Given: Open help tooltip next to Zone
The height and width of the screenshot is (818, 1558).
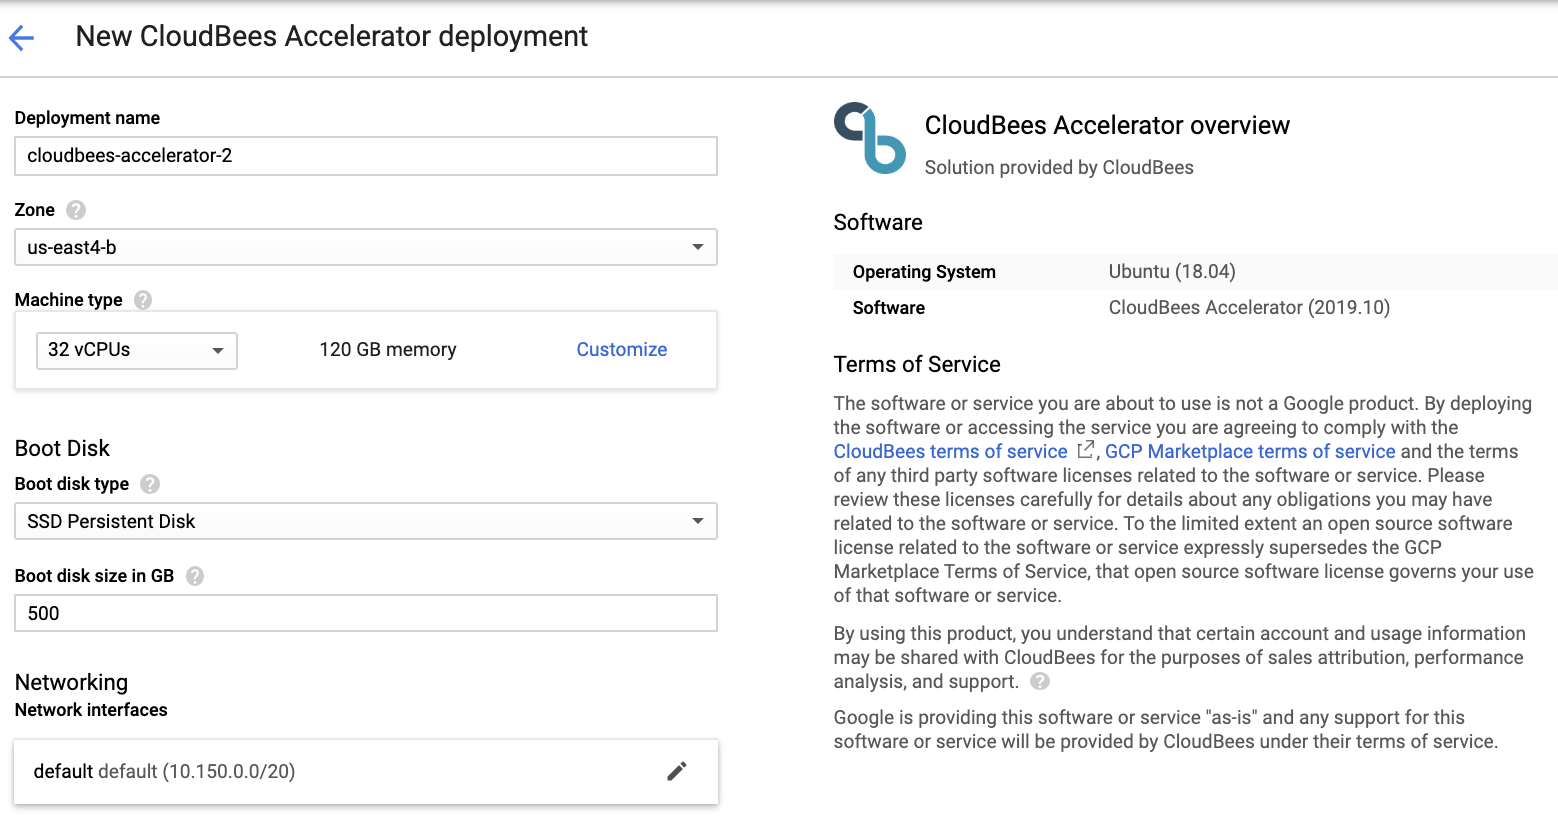Looking at the screenshot, I should 76,210.
